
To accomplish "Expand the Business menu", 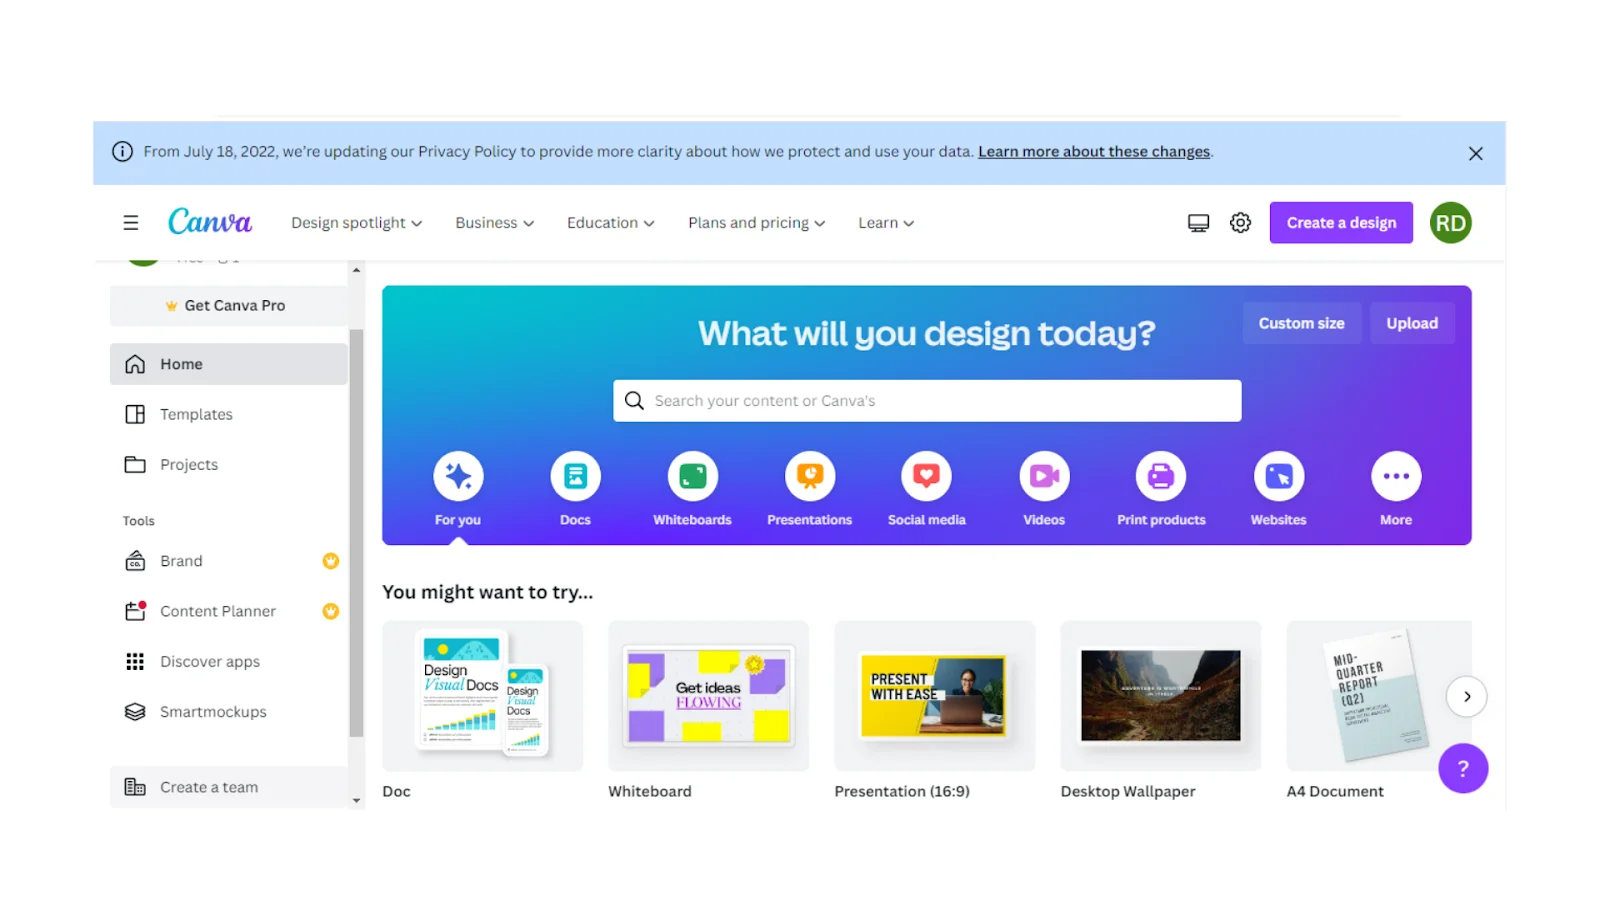I will click(x=494, y=223).
